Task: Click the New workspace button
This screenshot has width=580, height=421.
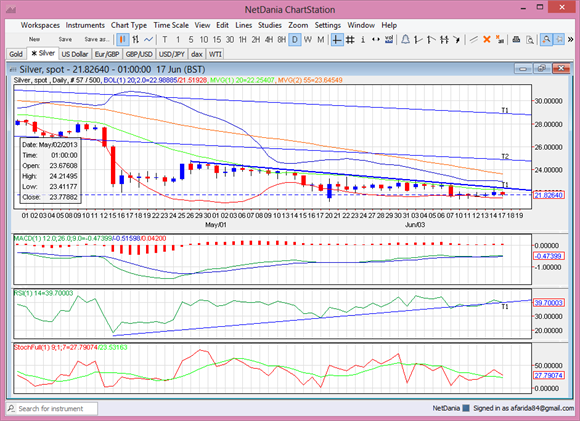Action: tap(34, 39)
